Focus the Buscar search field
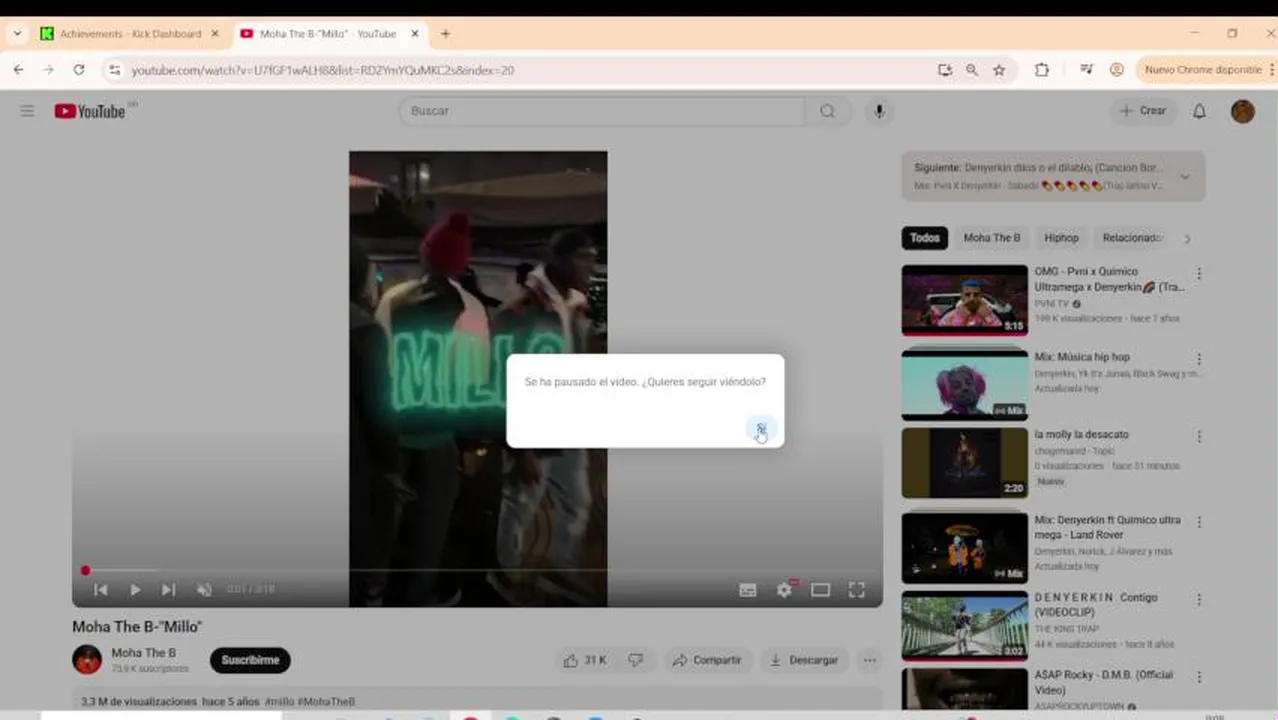The image size is (1278, 720). [602, 111]
